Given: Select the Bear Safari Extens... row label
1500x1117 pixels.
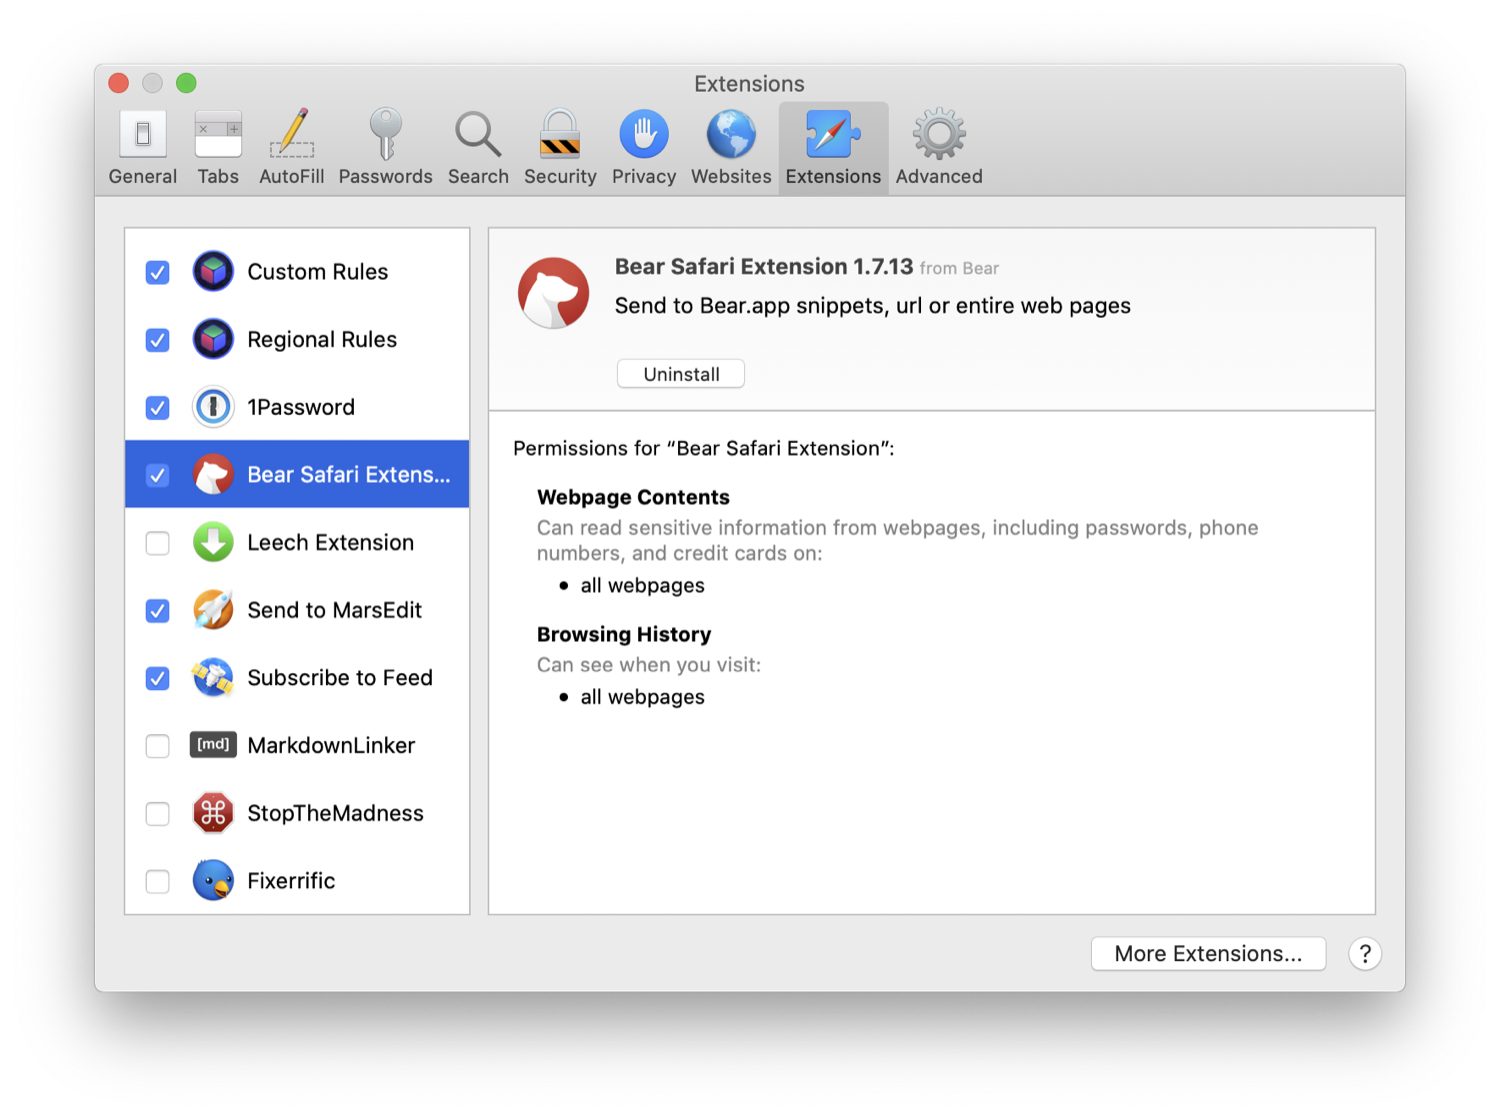Looking at the screenshot, I should 349,475.
